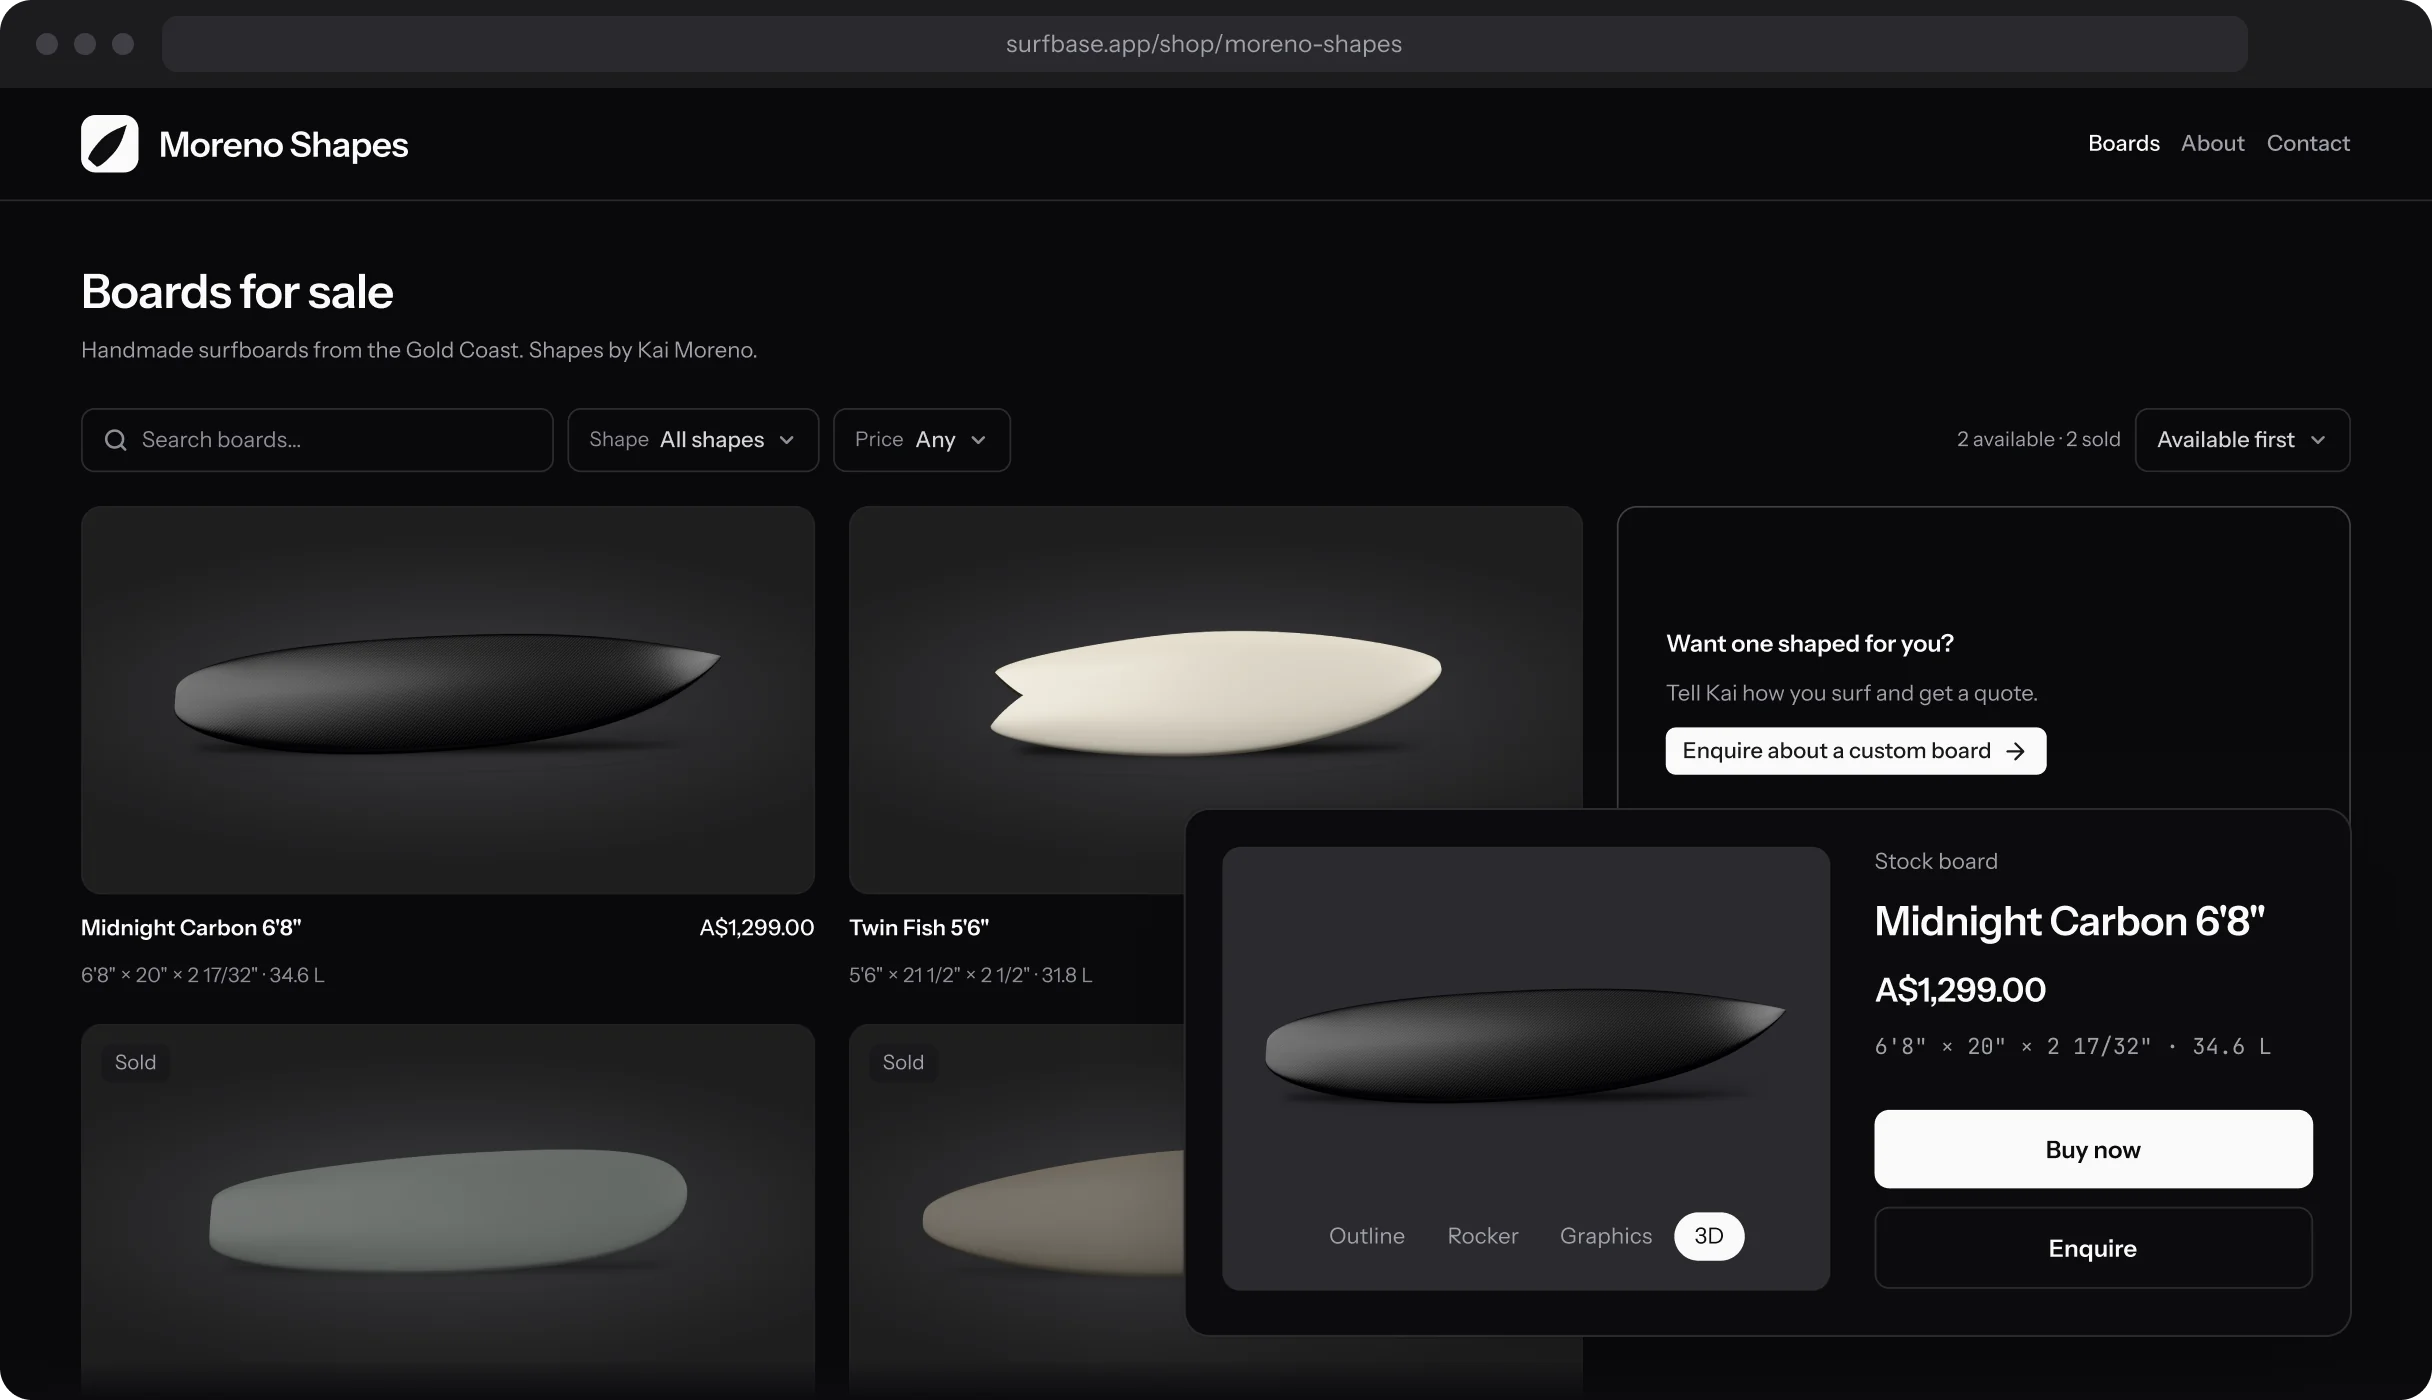Click the large Midnight Carbon 6'8" panel title
The height and width of the screenshot is (1400, 2432).
(2069, 921)
